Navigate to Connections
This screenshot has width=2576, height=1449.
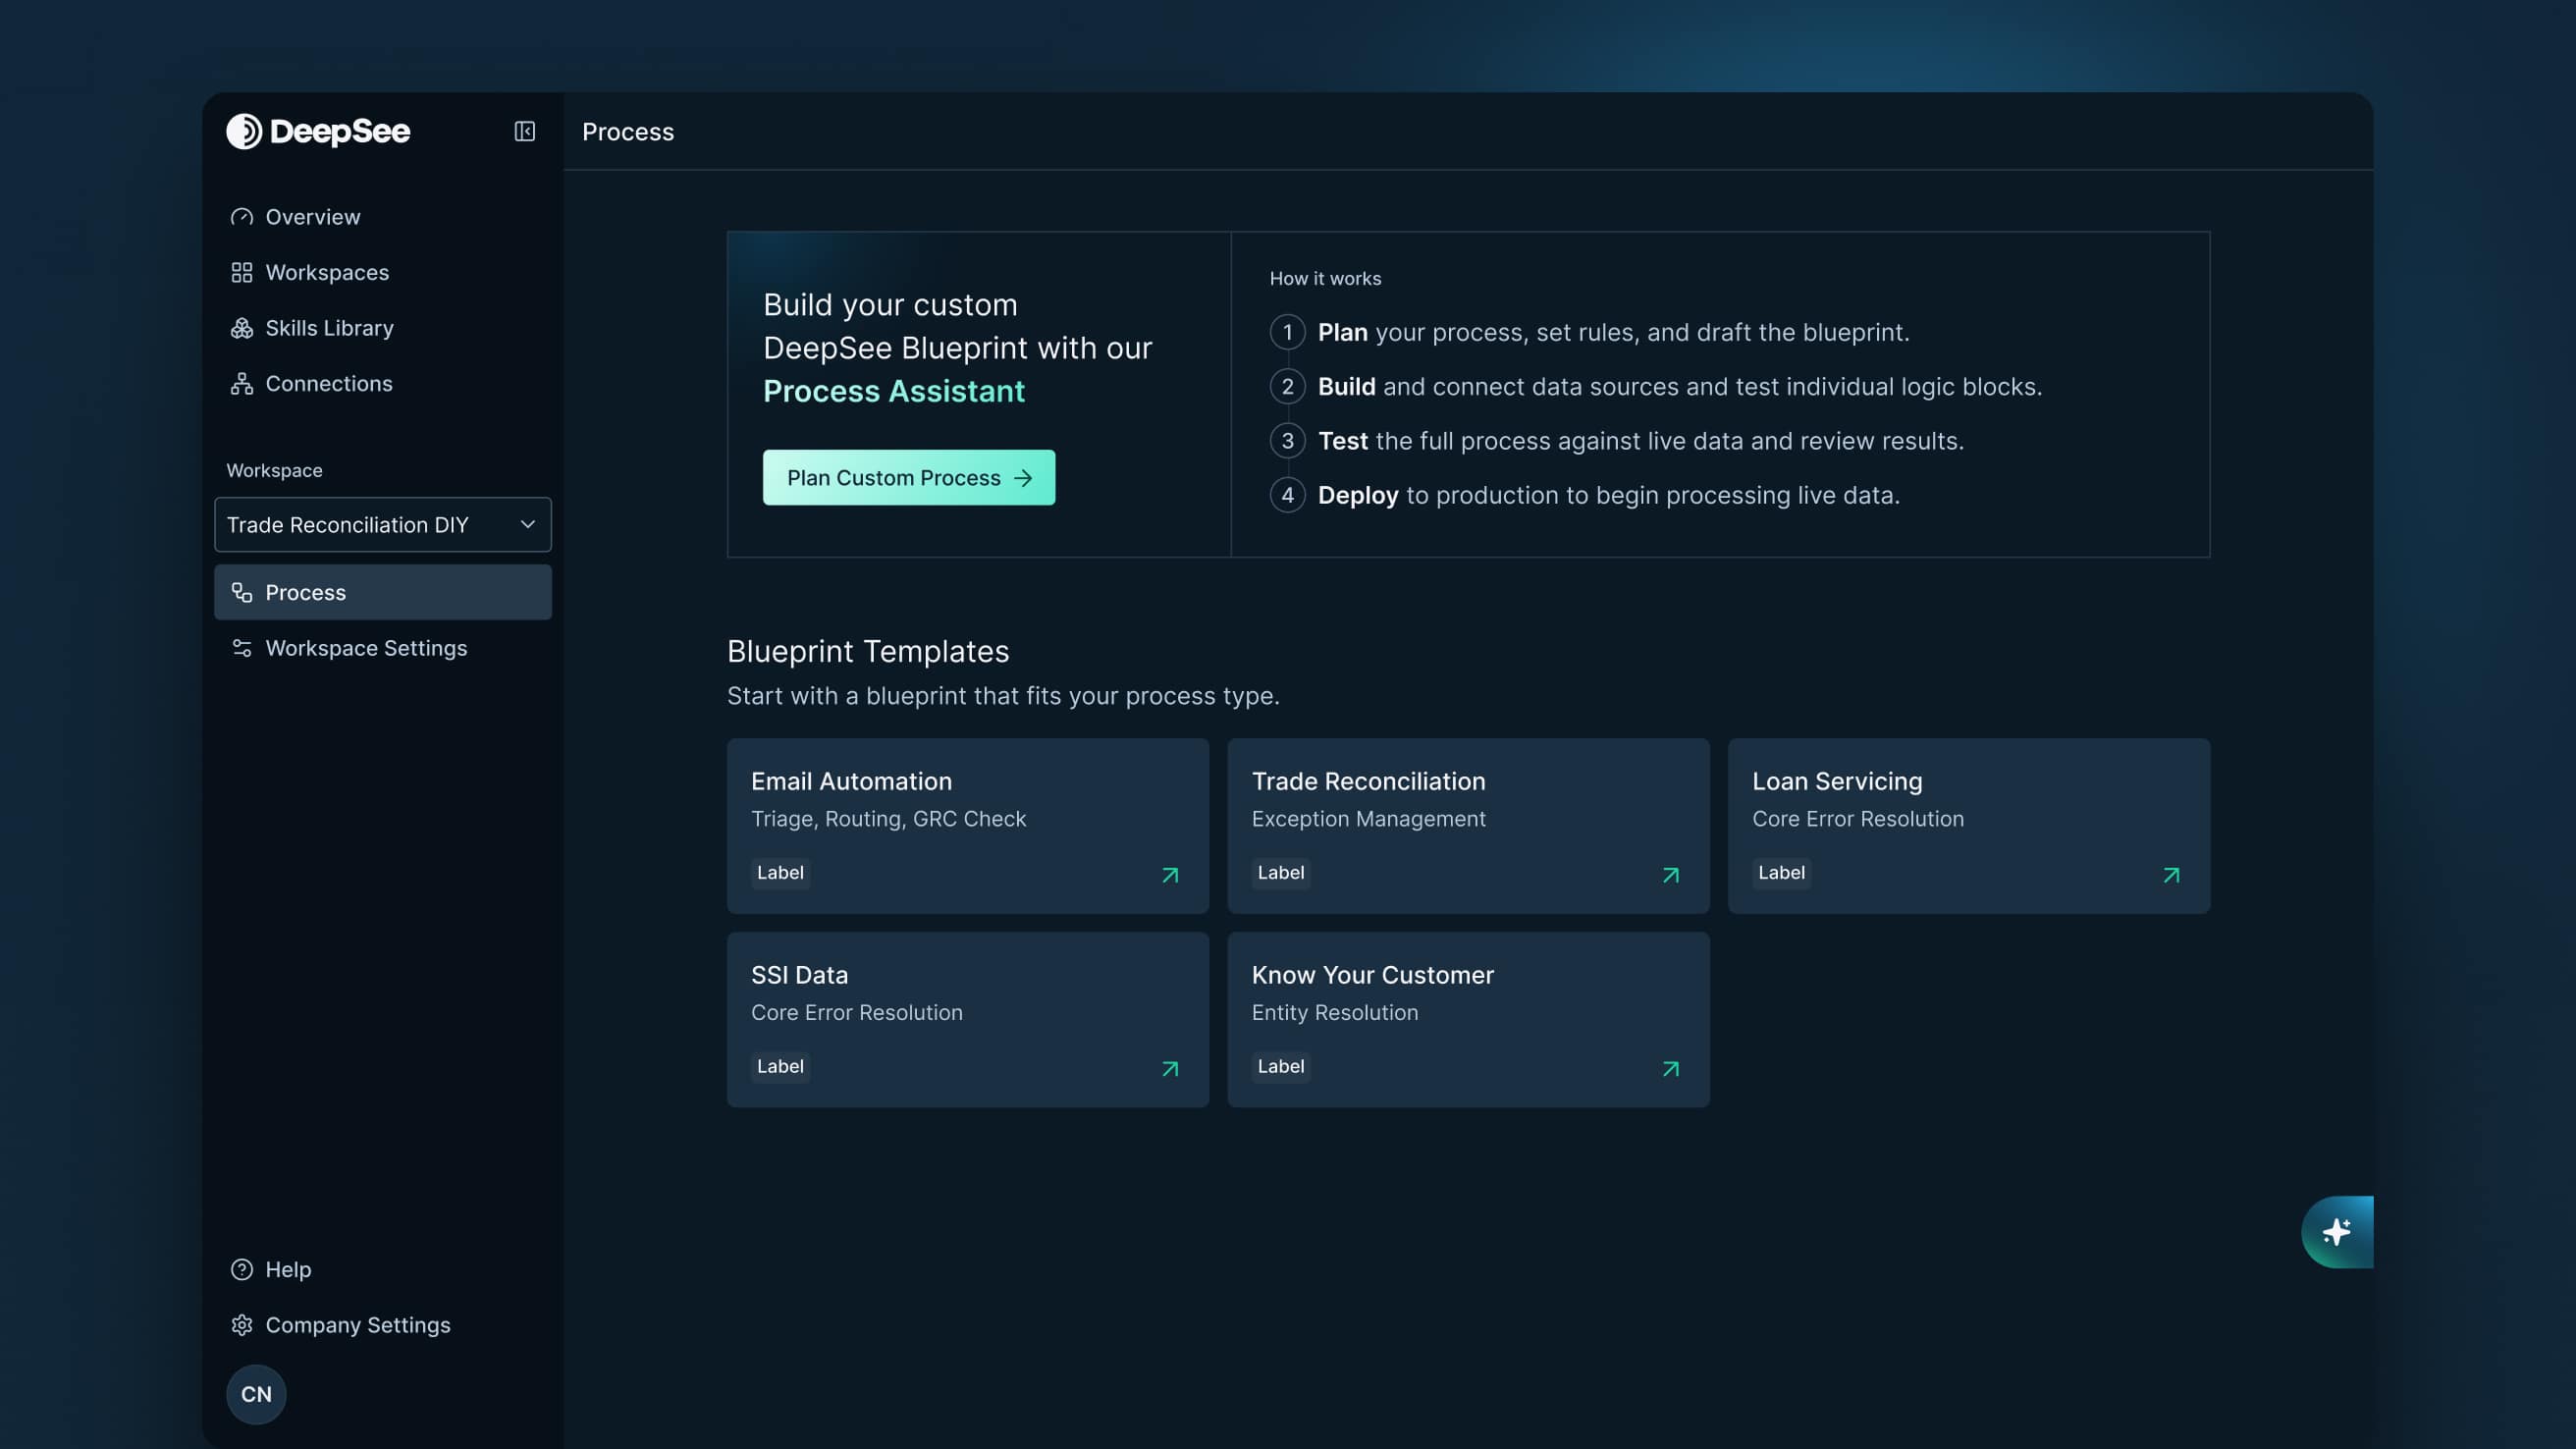(x=382, y=383)
